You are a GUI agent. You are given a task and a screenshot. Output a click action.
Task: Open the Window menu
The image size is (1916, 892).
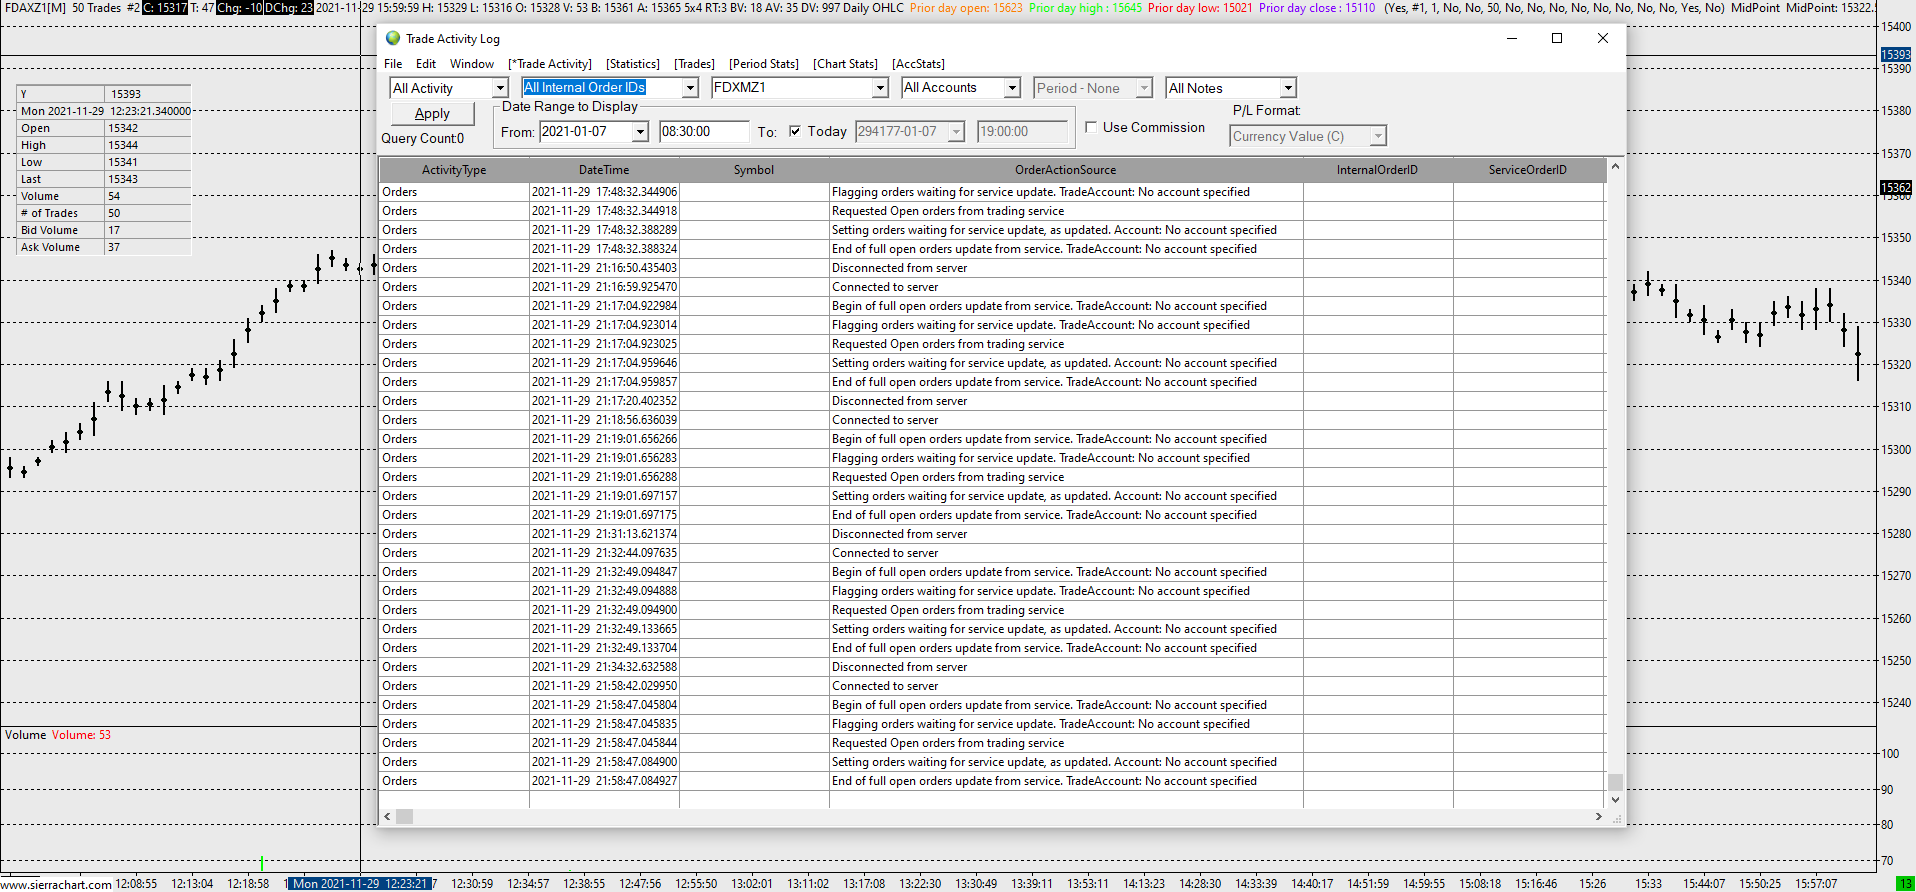coord(472,63)
